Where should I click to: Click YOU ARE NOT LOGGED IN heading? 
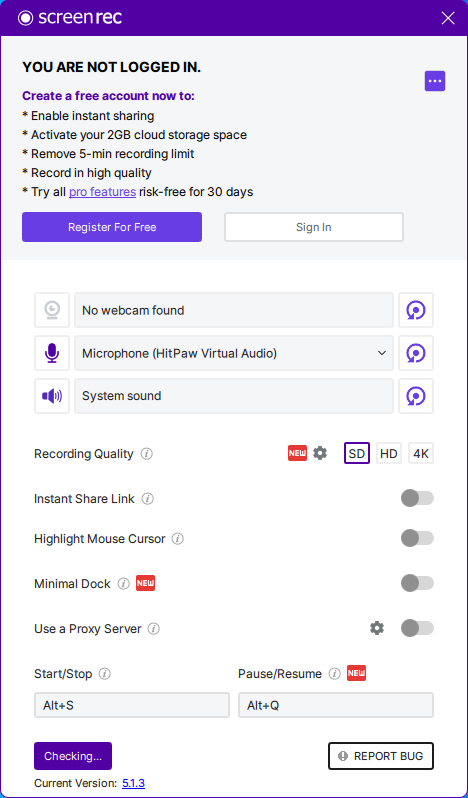coord(111,67)
